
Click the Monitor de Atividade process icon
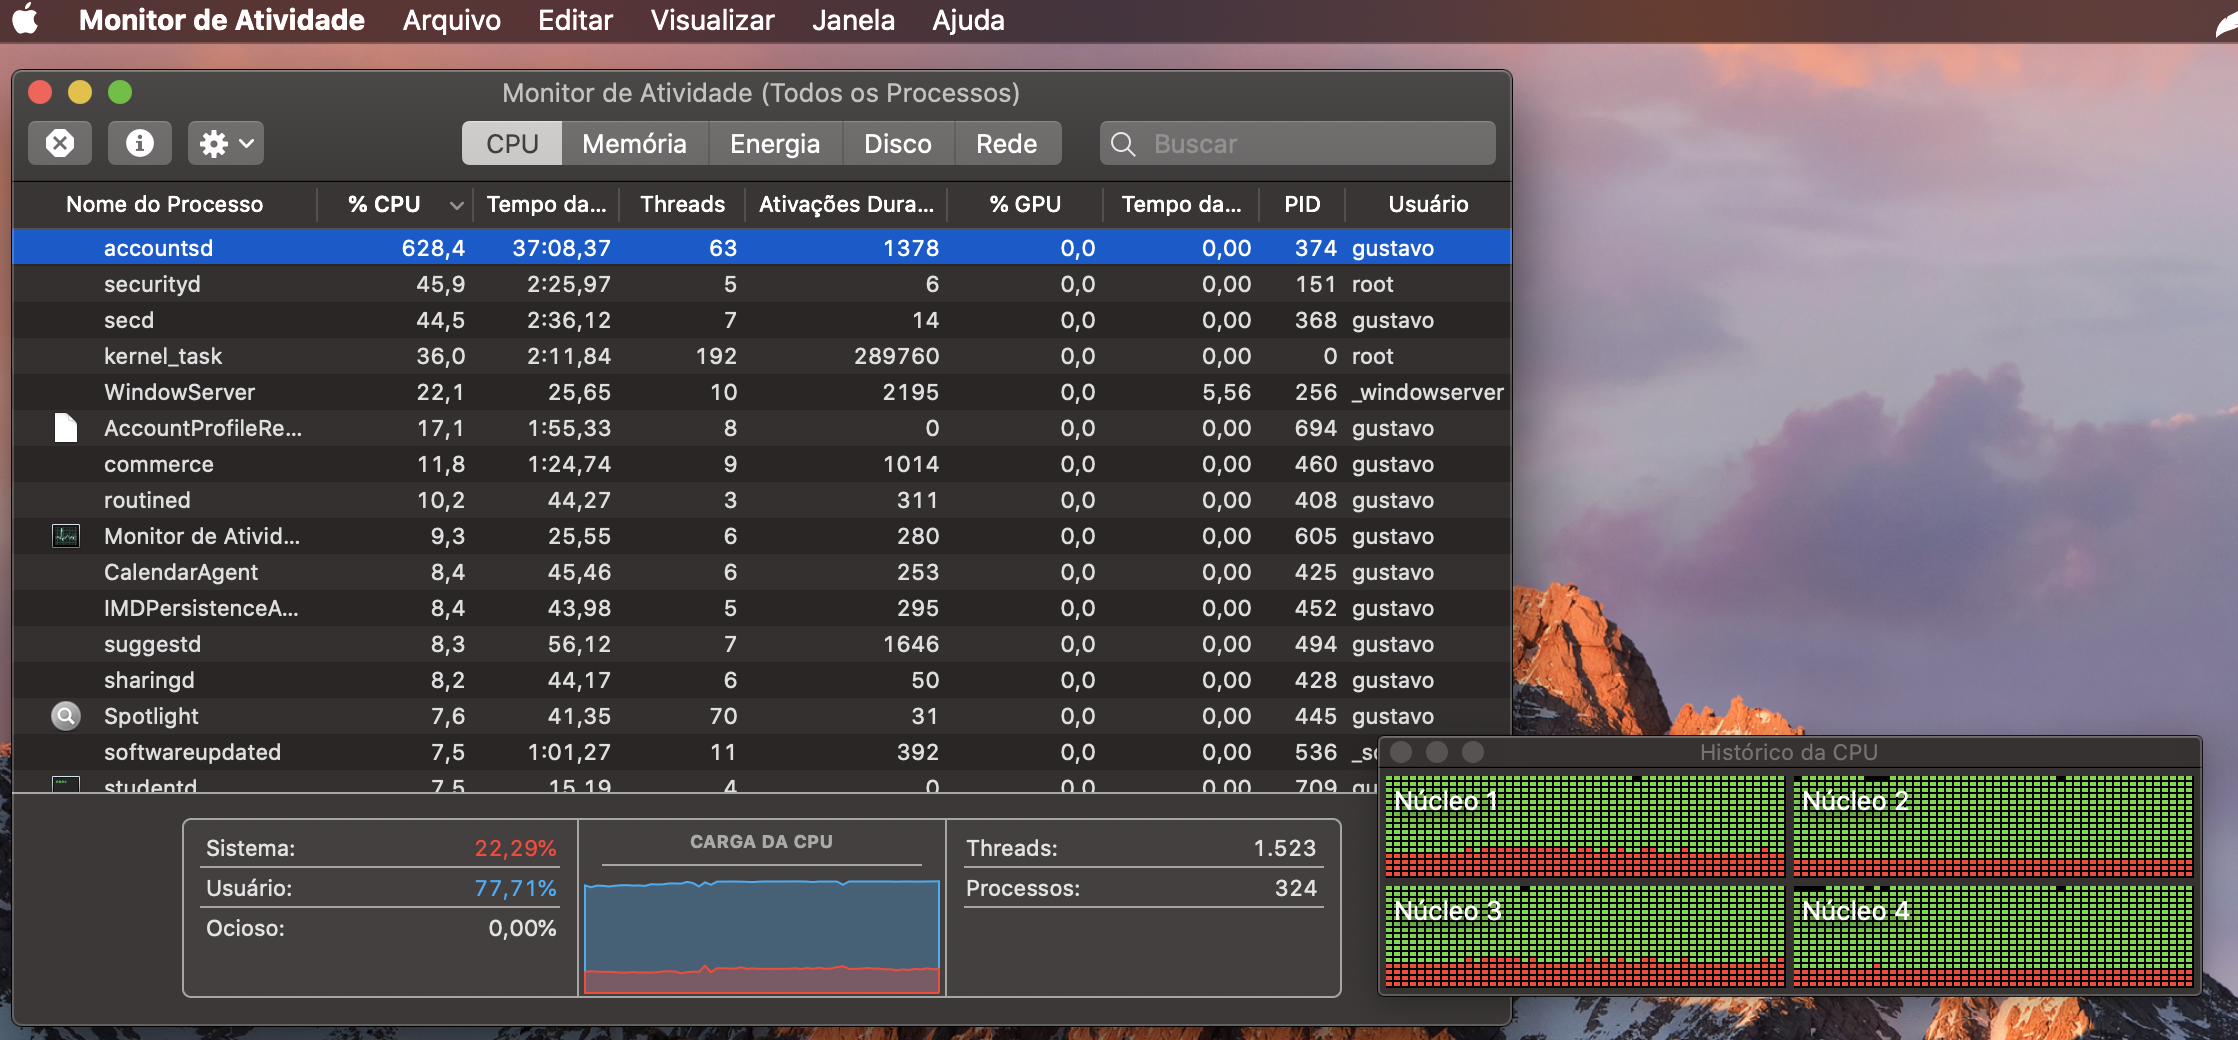point(66,536)
